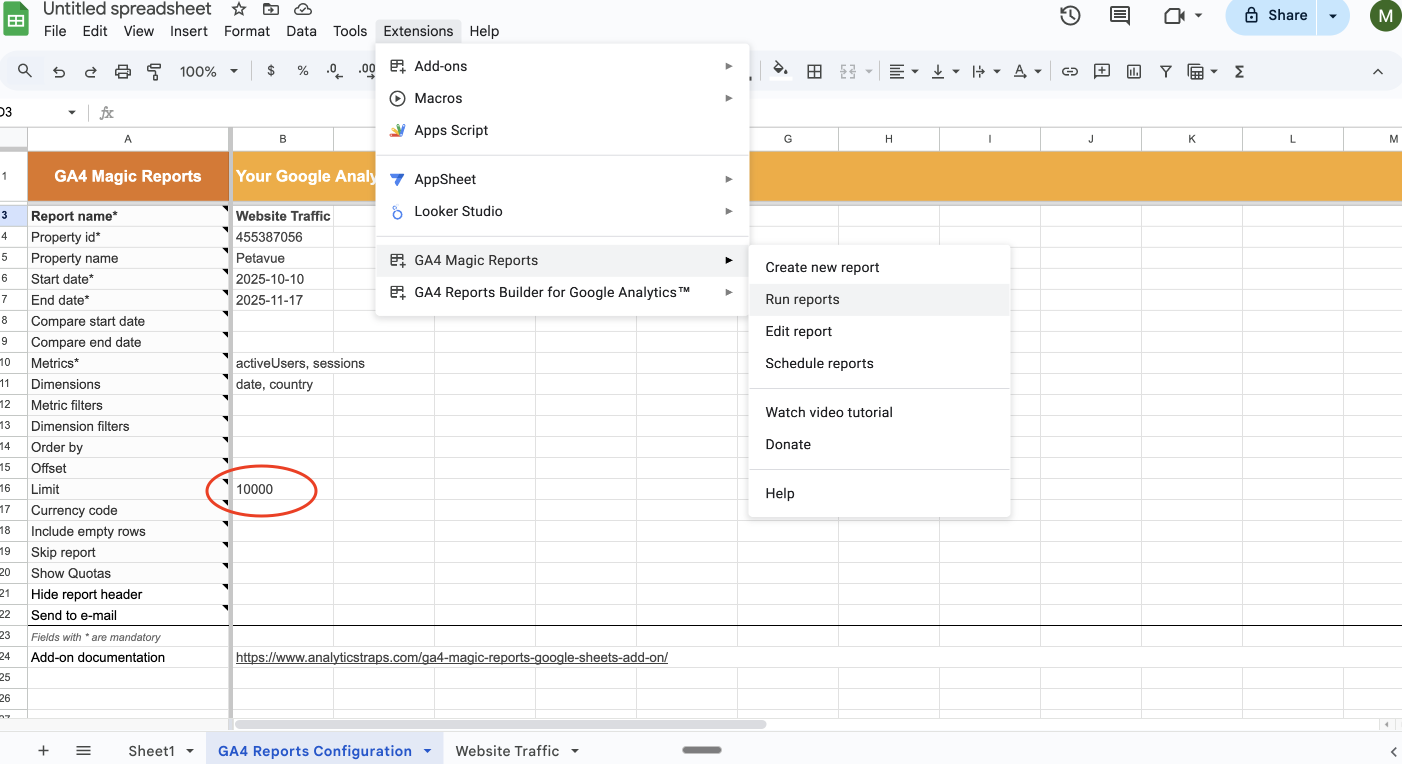1402x764 pixels.
Task: Show the all sheets list
Action: (84, 750)
